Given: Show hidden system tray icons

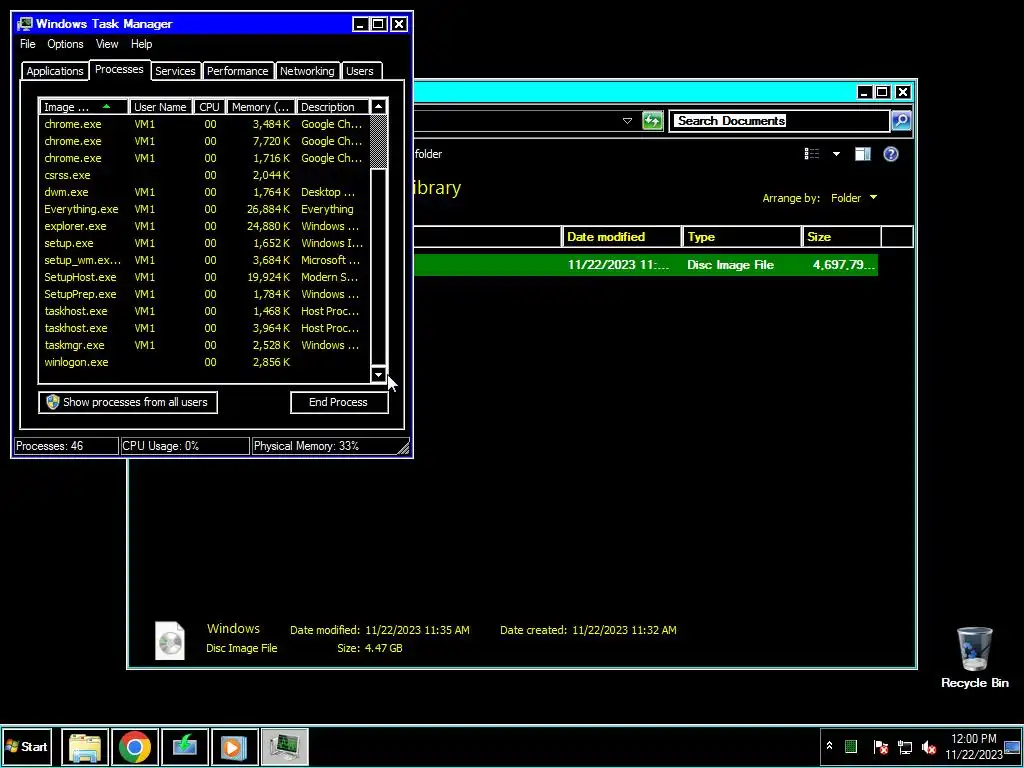Looking at the screenshot, I should (829, 746).
